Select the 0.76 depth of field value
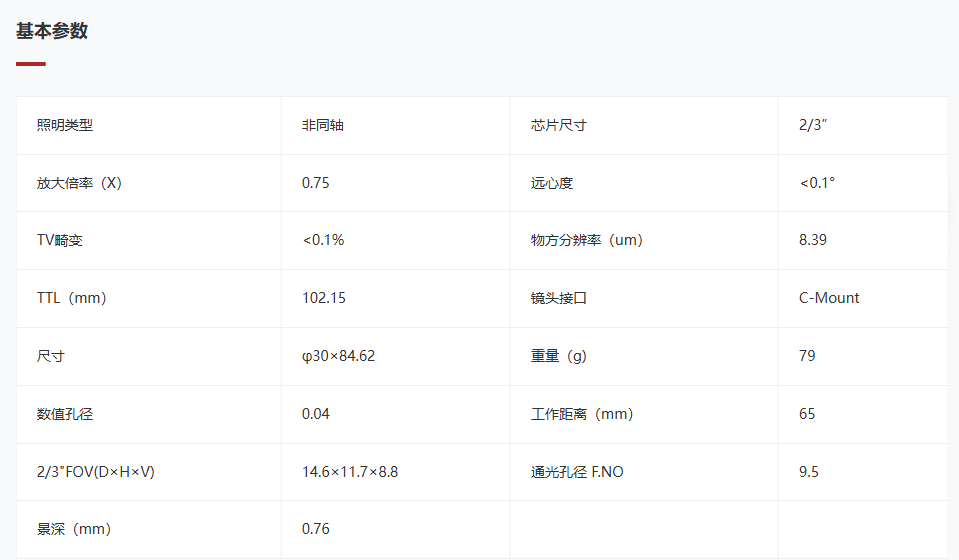This screenshot has height=560, width=959. [316, 529]
